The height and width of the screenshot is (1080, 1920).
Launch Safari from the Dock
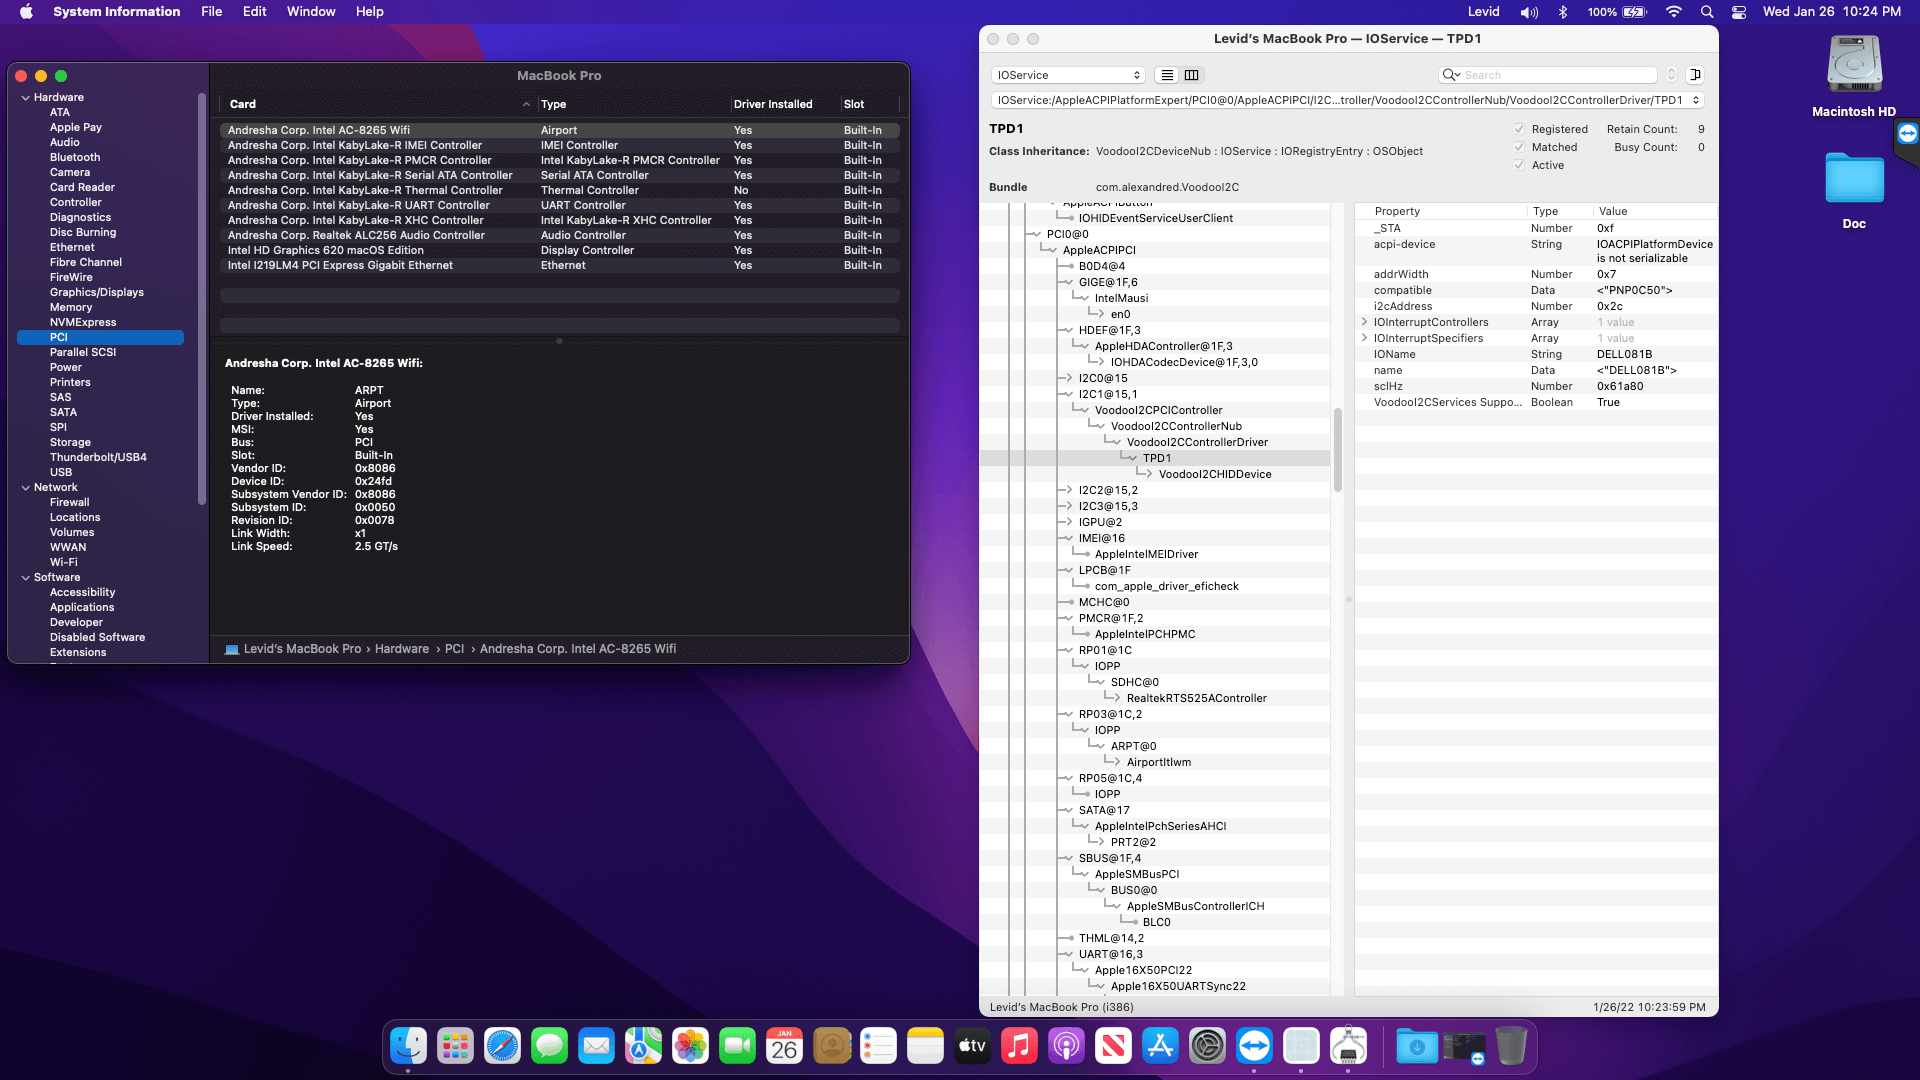[x=502, y=1046]
